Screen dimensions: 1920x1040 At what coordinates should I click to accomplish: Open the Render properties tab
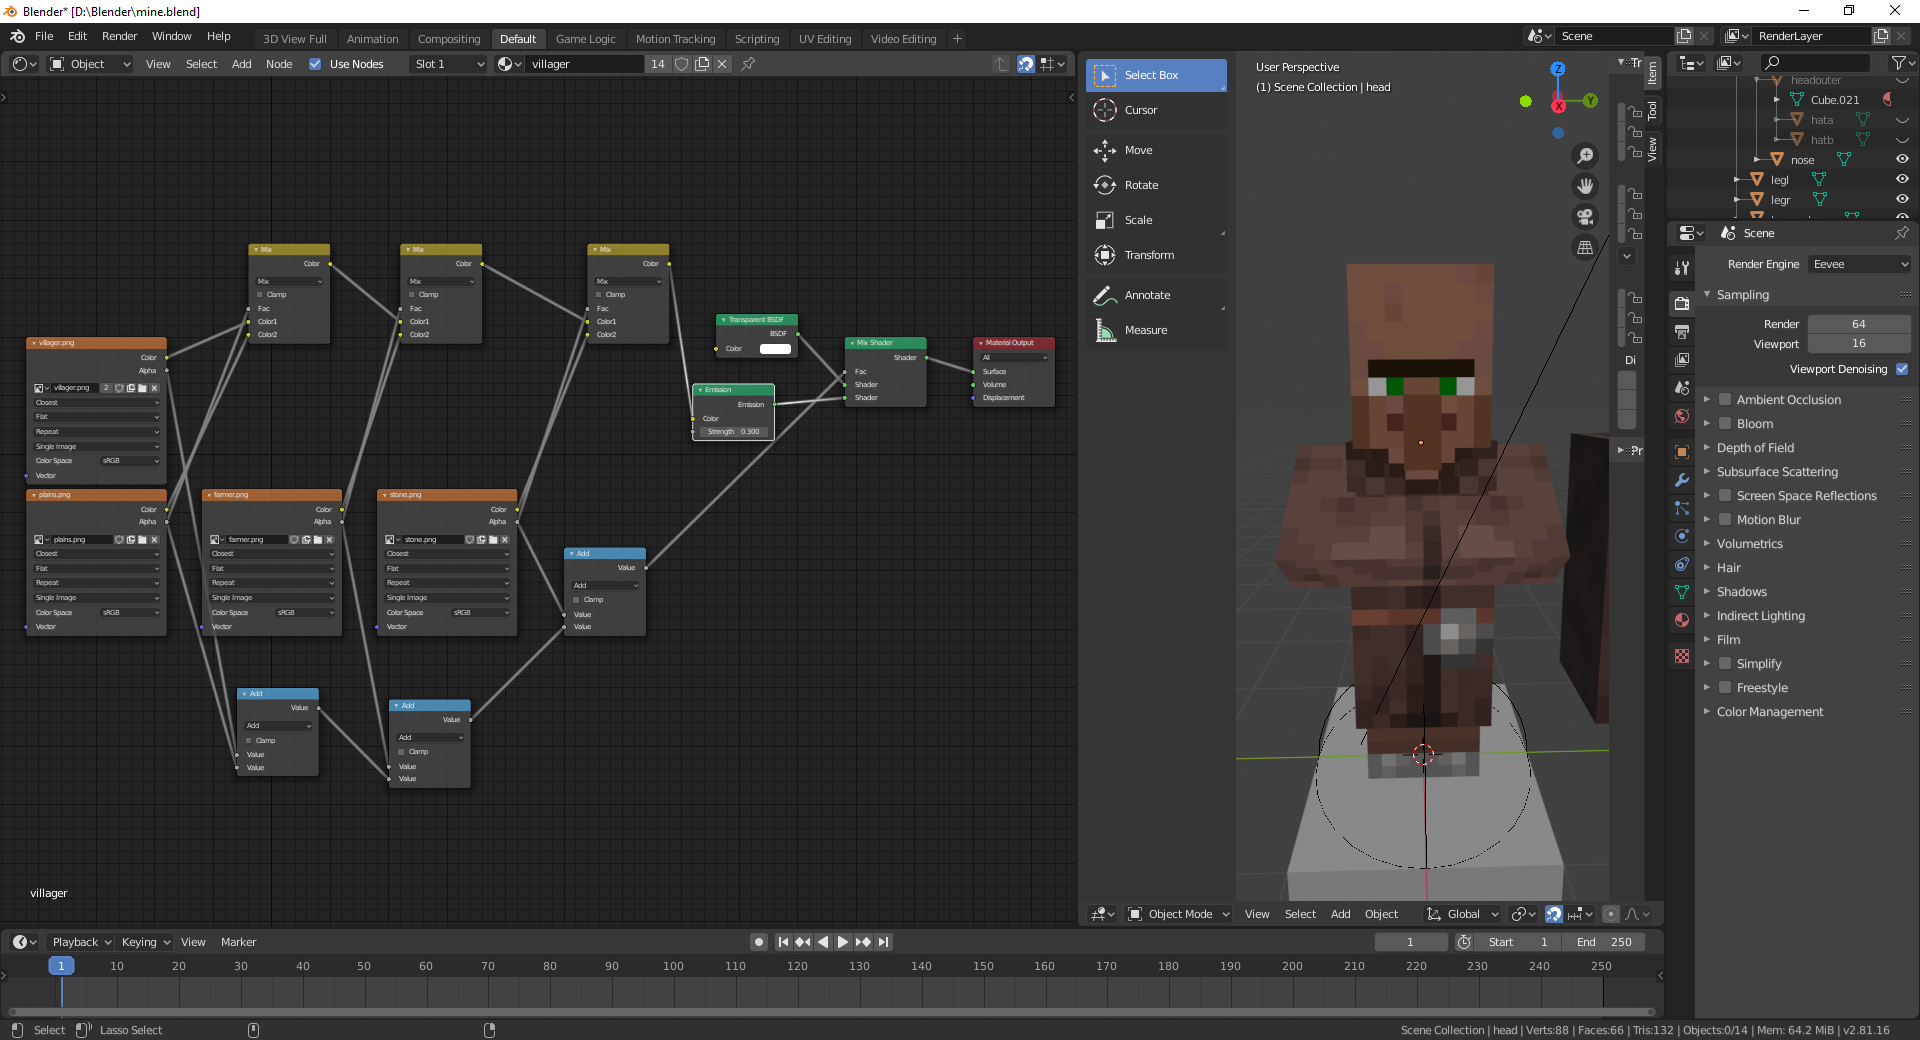[x=1682, y=303]
